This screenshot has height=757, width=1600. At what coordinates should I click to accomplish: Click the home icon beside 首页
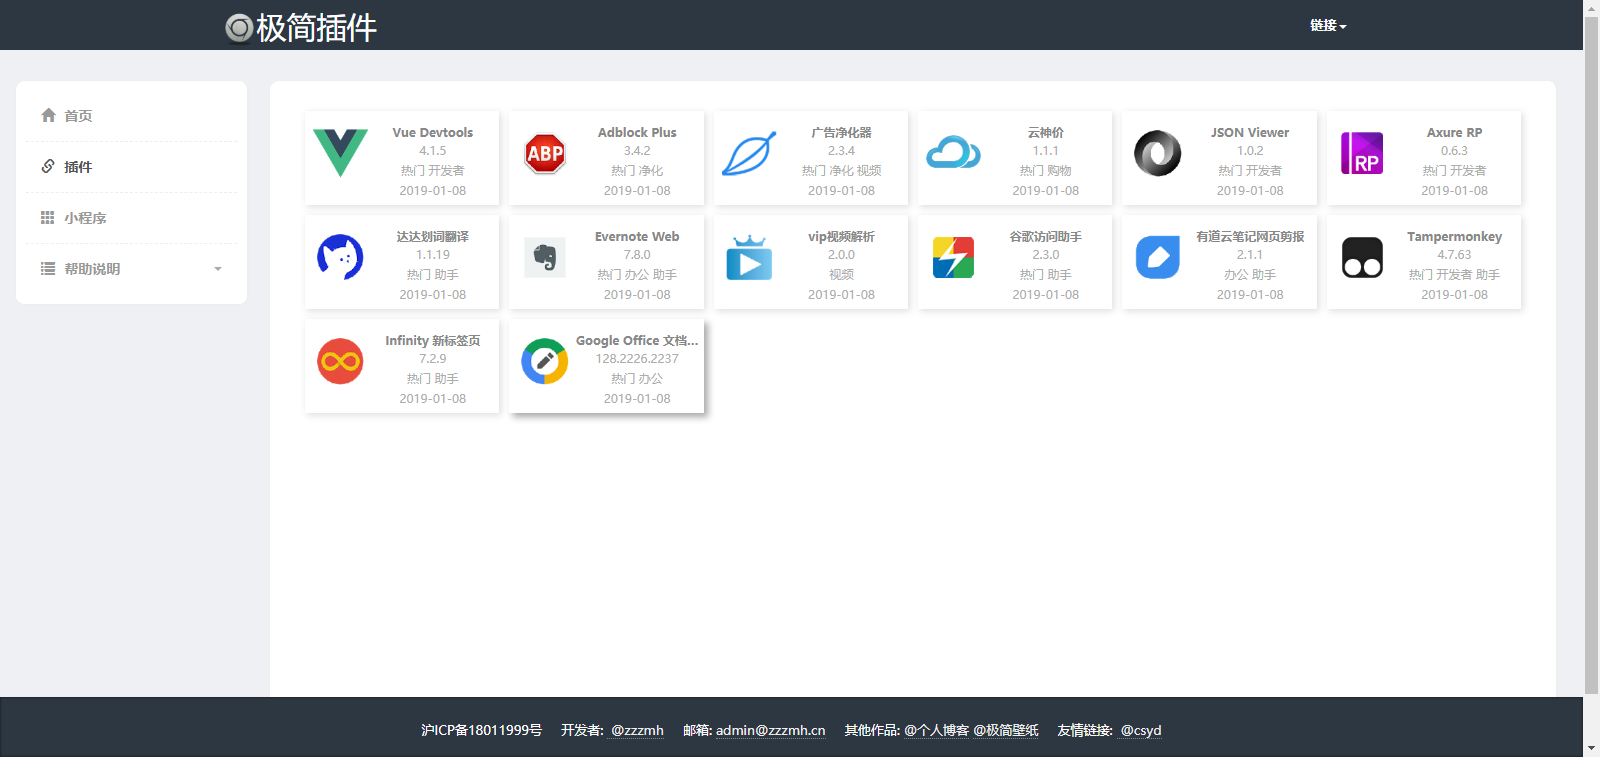[48, 115]
